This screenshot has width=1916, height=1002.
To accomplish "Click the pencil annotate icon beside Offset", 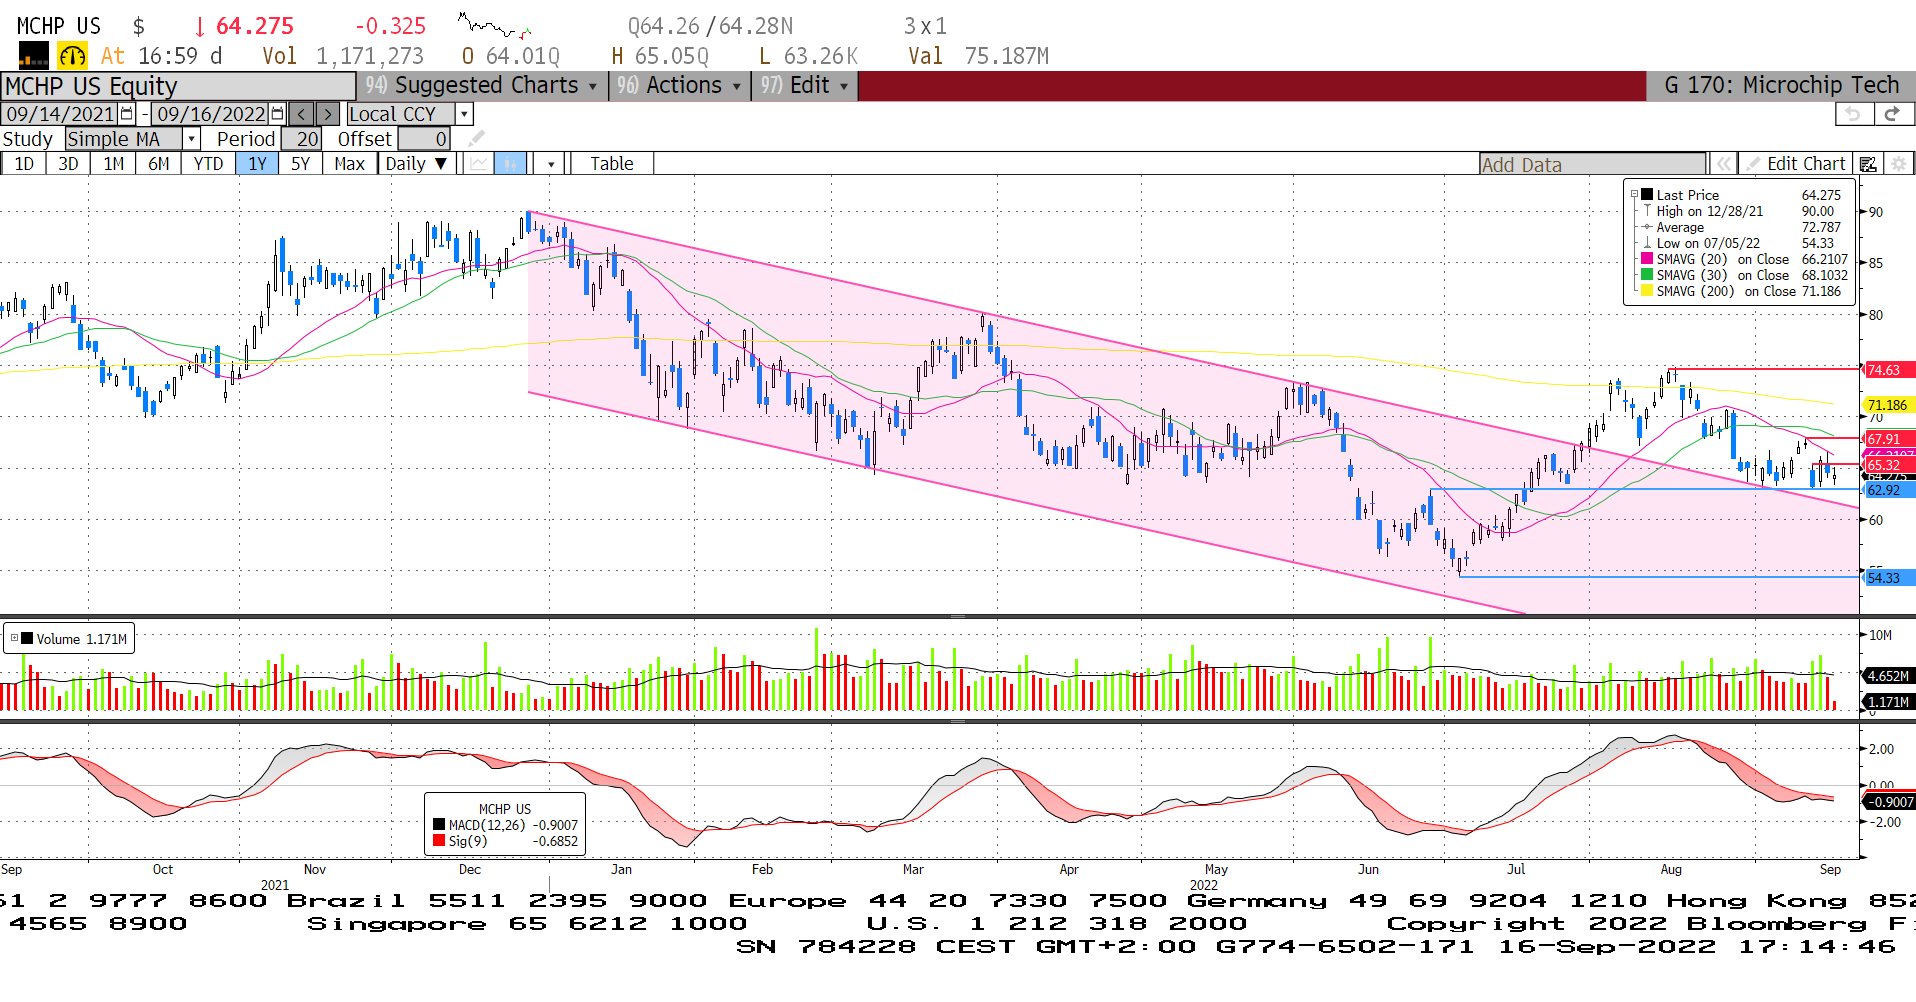I will 477,138.
